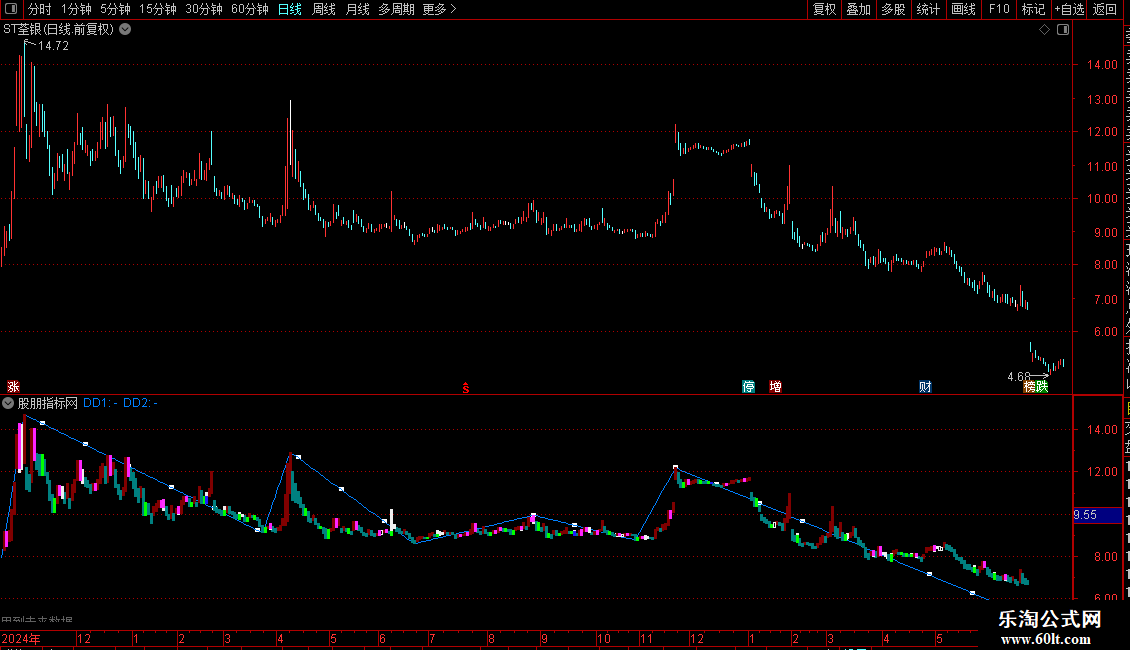
Task: Expand the 更多 periods menu
Action: 439,9
